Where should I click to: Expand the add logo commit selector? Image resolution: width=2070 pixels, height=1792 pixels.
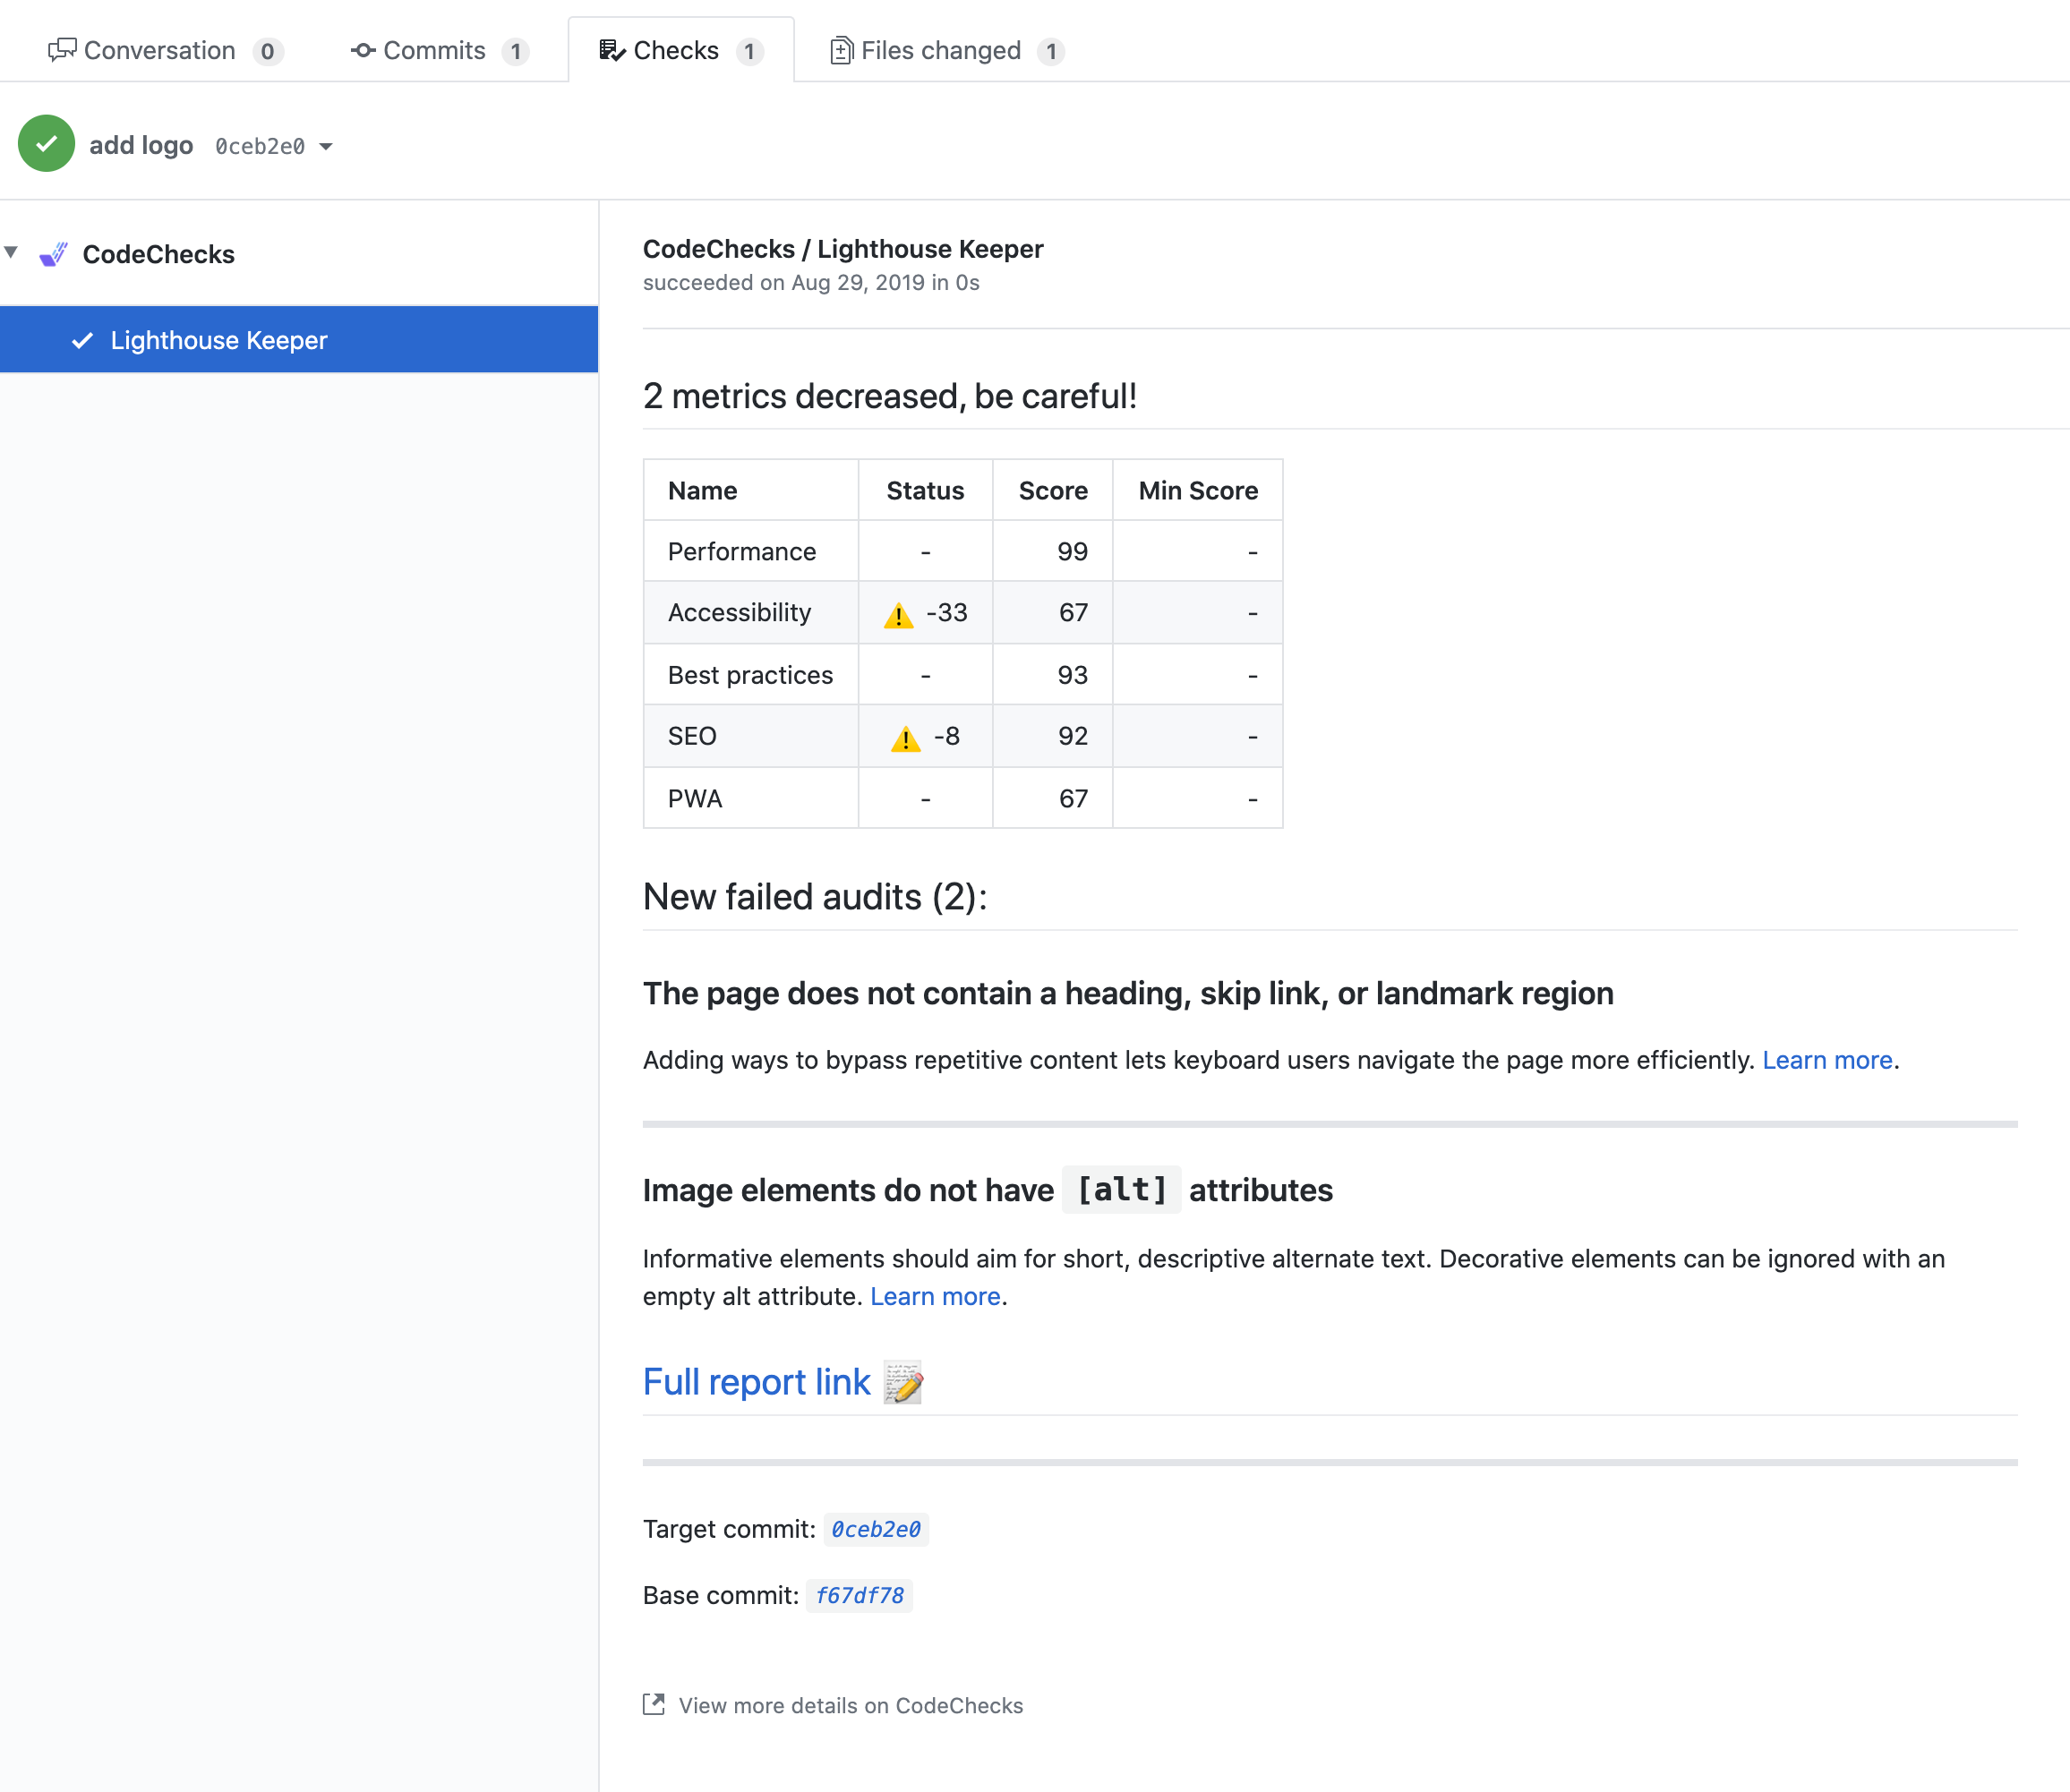[x=141, y=145]
